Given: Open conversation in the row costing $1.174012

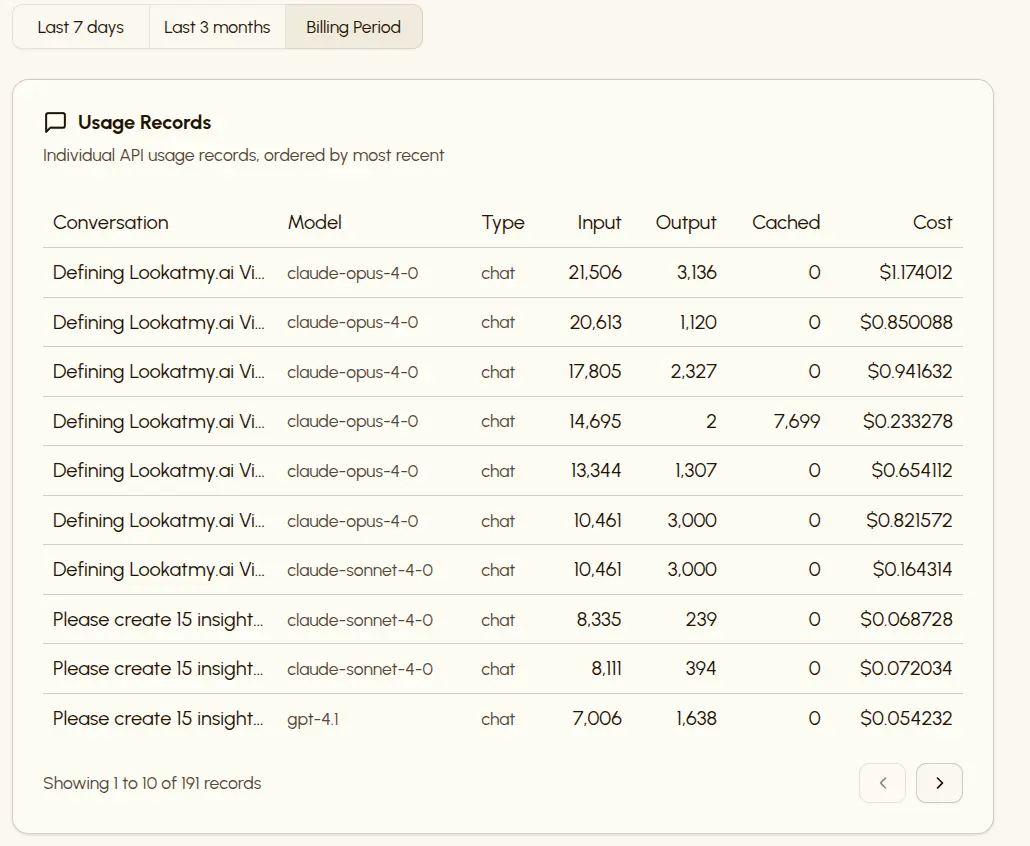Looking at the screenshot, I should tap(158, 273).
